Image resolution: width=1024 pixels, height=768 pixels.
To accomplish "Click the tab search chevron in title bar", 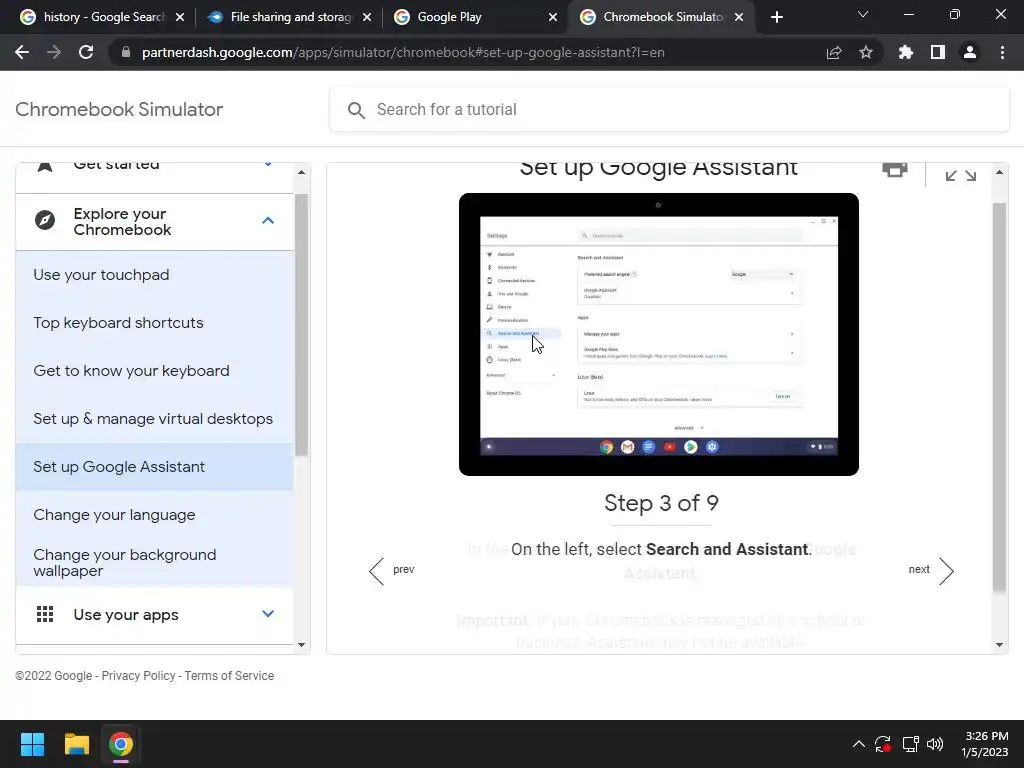I will pos(863,14).
